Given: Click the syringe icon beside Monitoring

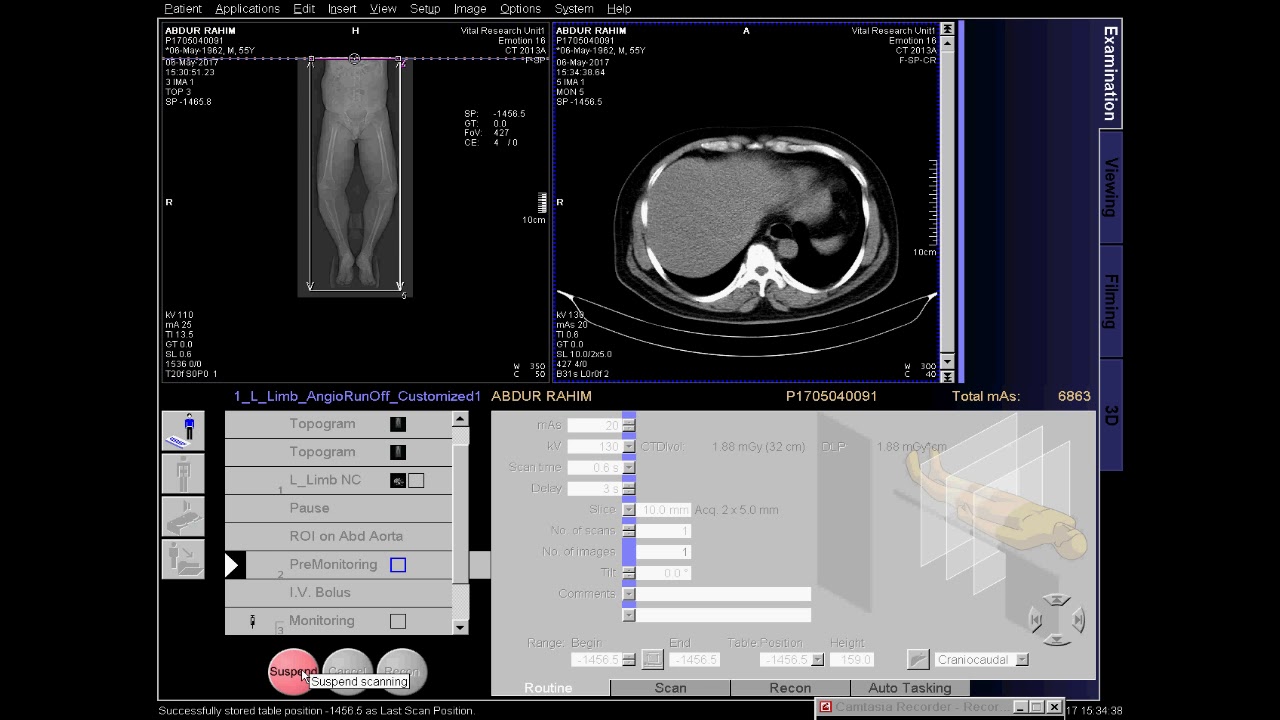Looking at the screenshot, I should coord(252,622).
